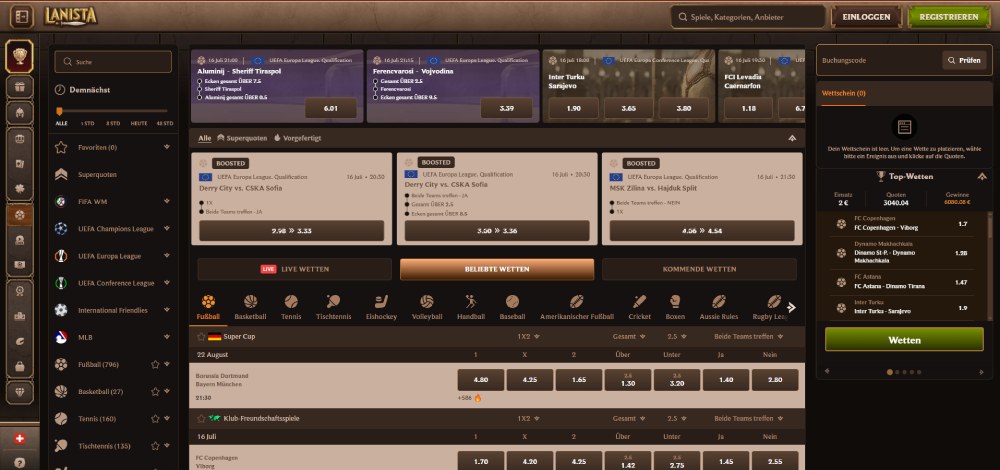Image resolution: width=1000 pixels, height=470 pixels.
Task: Open the 1X2 market dropdown in Super Cup row
Action: (529, 336)
